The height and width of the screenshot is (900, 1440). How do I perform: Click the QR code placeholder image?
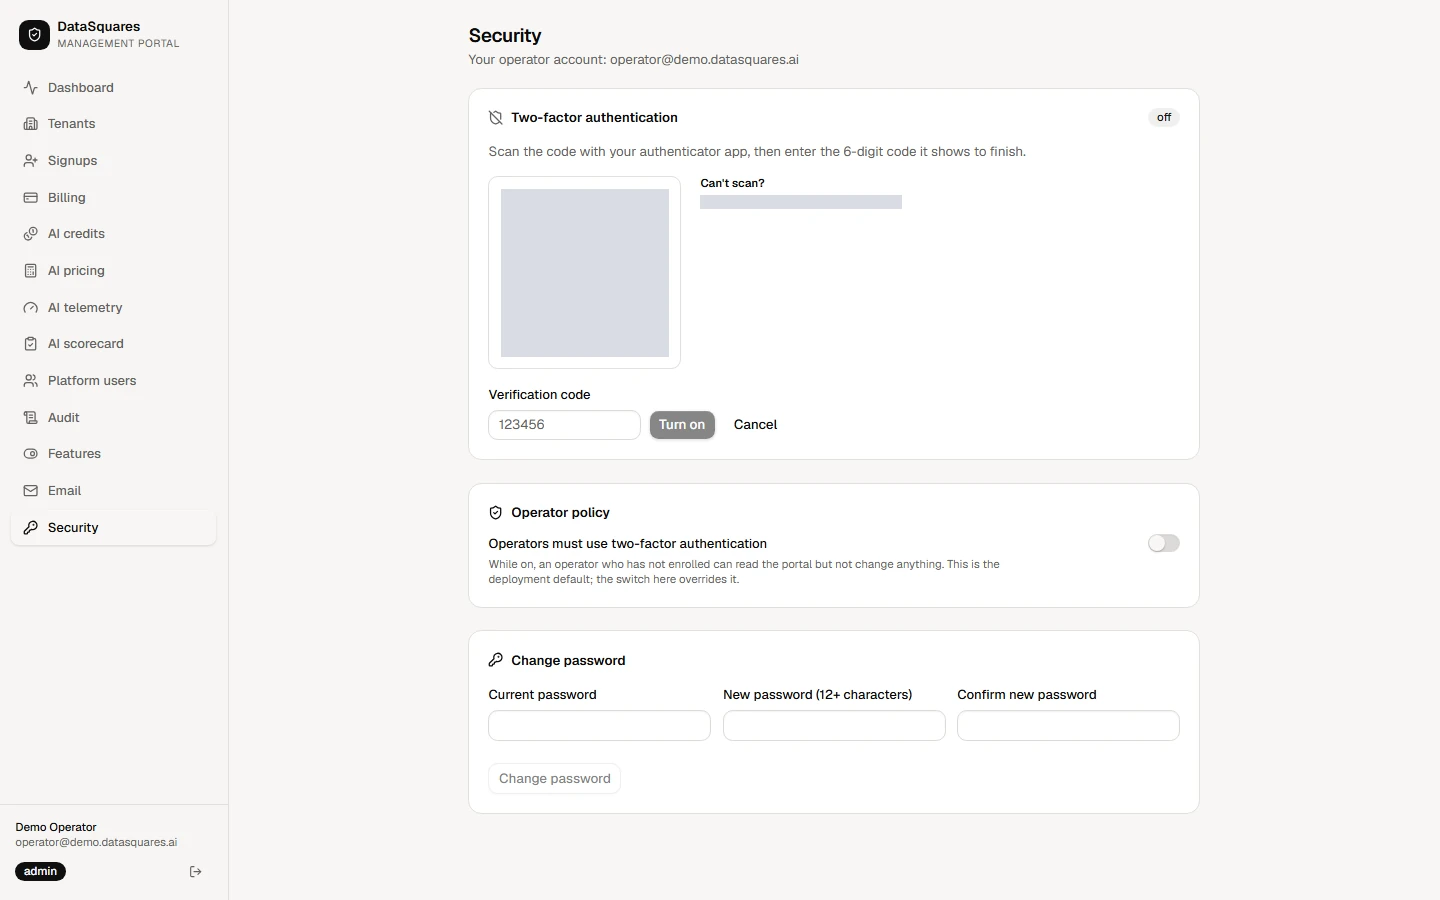585,273
